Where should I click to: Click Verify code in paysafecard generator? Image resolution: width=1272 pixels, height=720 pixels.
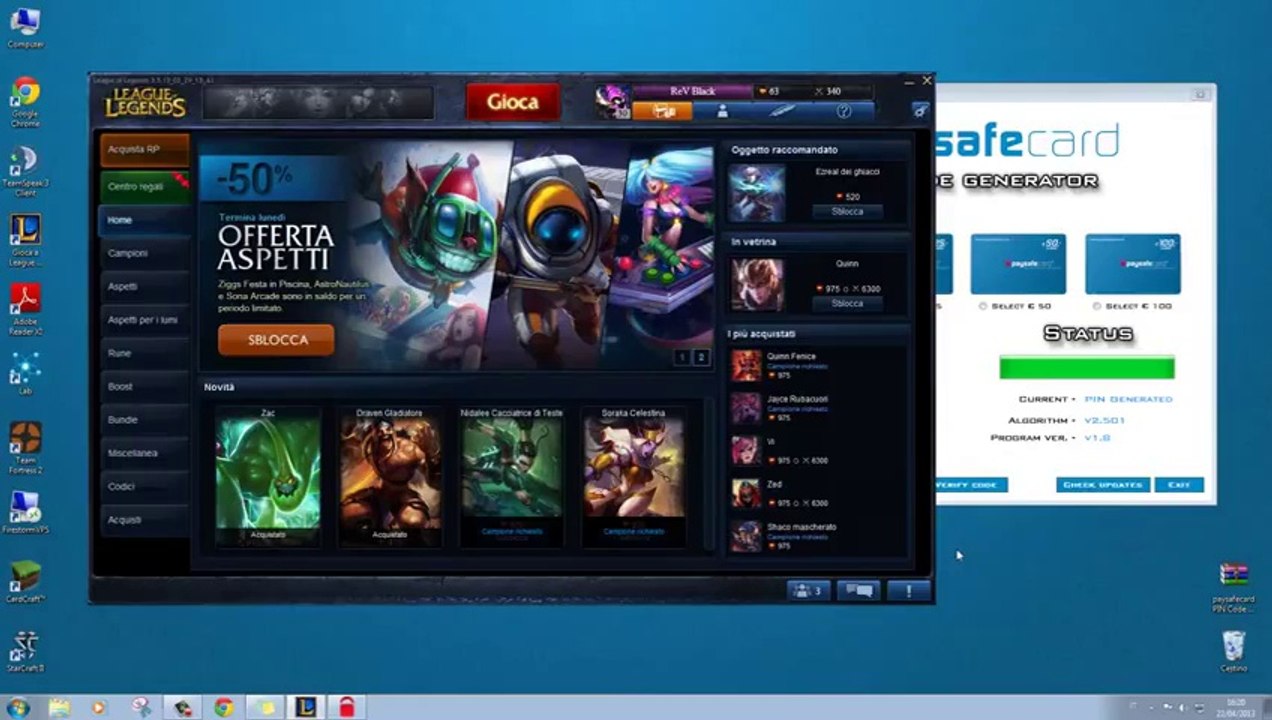pos(971,485)
